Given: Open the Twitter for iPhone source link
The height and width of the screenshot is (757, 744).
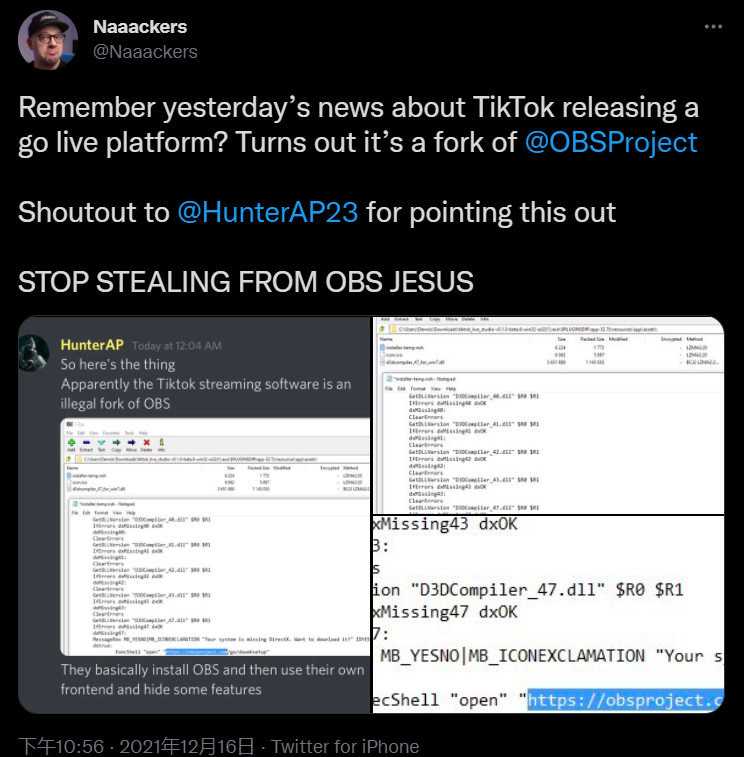Looking at the screenshot, I should click(x=345, y=746).
